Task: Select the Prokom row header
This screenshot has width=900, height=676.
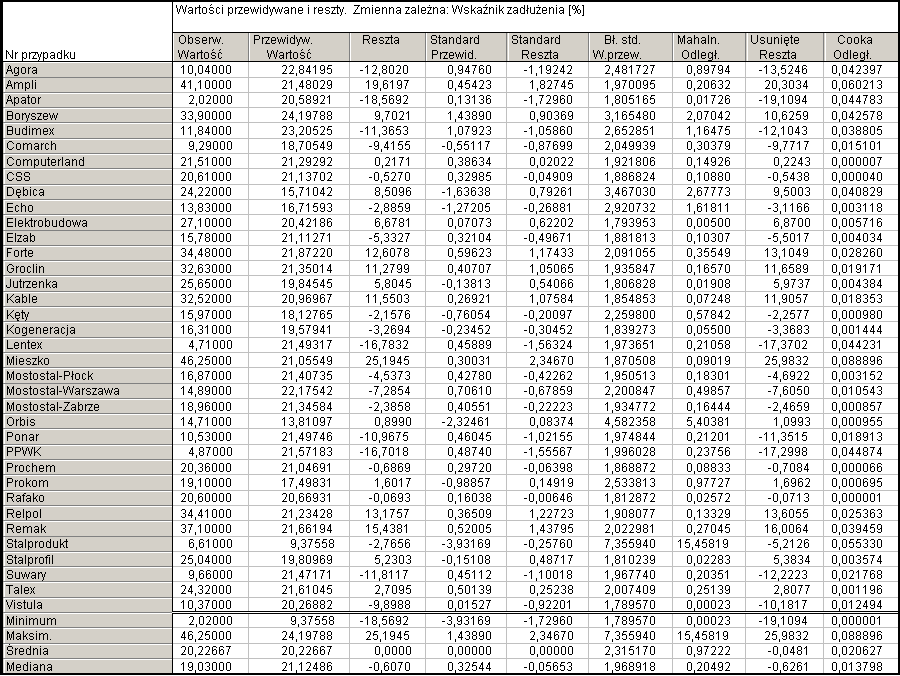Action: pyautogui.click(x=87, y=483)
